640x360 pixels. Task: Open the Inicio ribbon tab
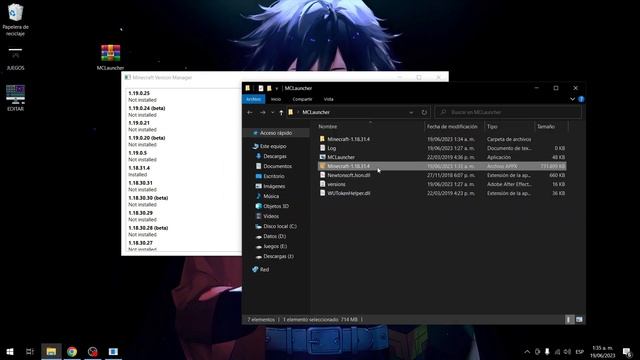point(276,99)
